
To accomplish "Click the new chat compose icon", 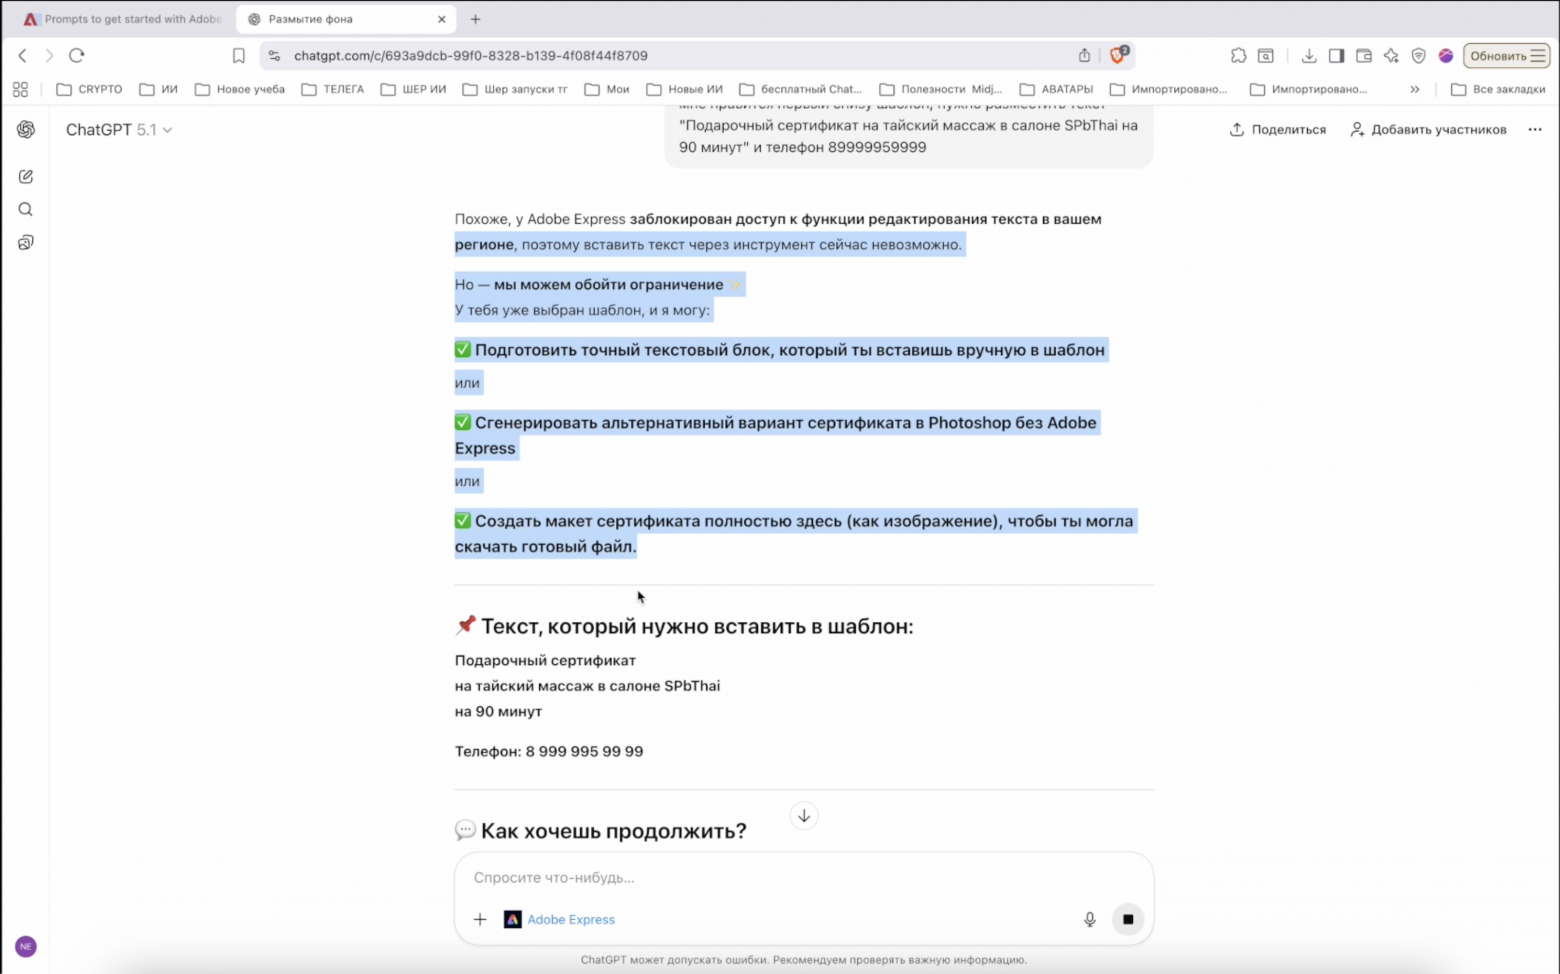I will (26, 176).
